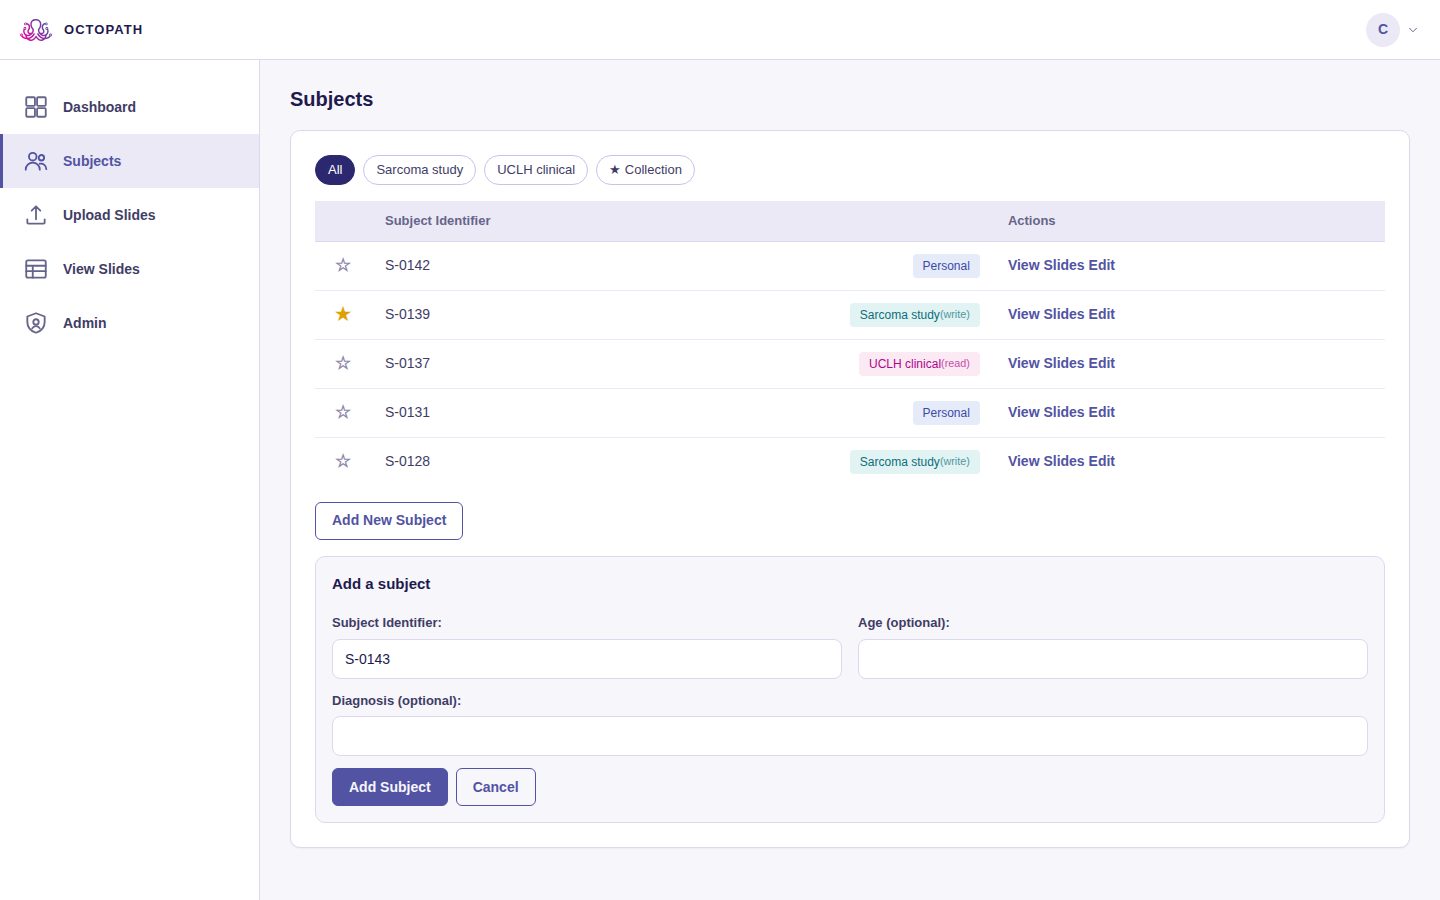Star subject S-0128
This screenshot has height=900, width=1440.
[343, 461]
